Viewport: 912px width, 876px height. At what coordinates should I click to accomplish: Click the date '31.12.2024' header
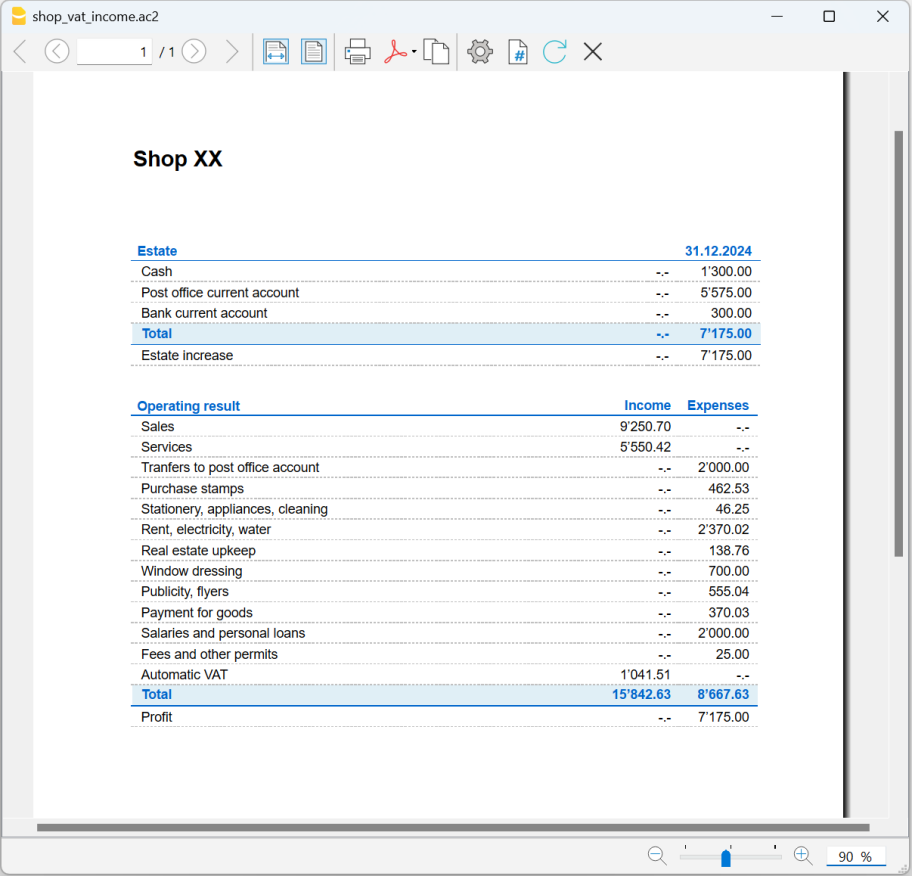pyautogui.click(x=718, y=251)
